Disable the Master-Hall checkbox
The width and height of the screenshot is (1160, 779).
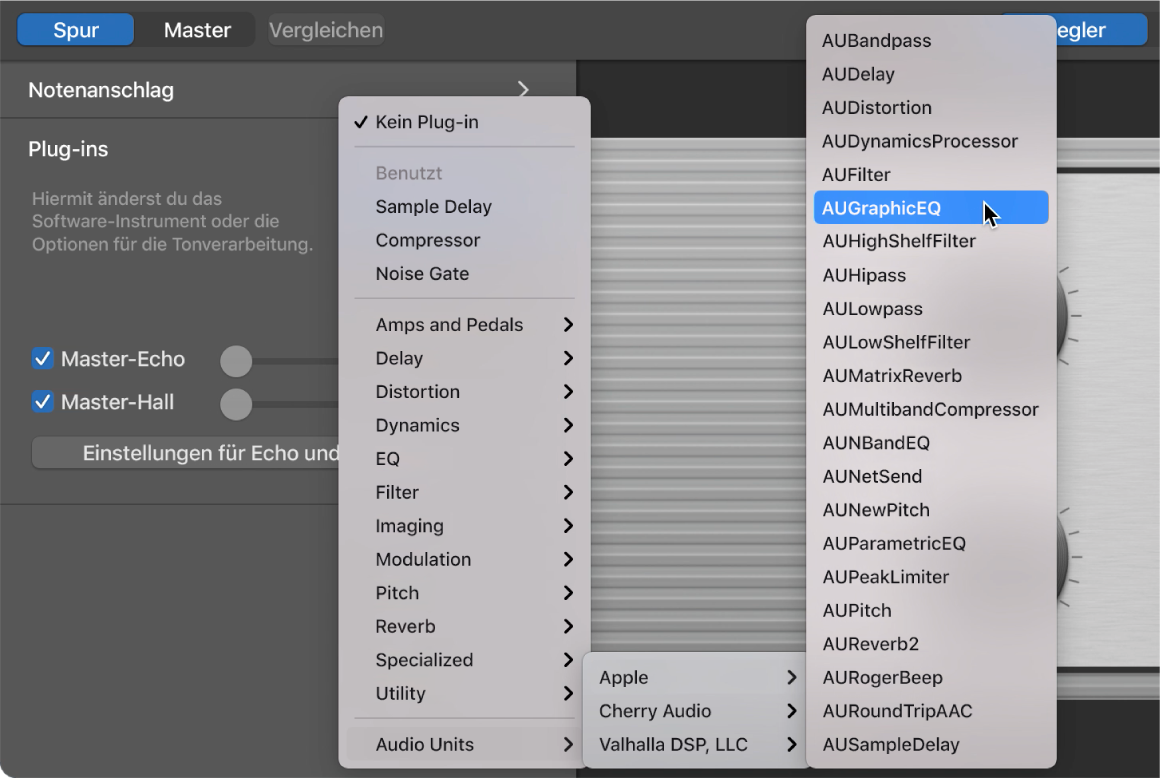(x=42, y=401)
